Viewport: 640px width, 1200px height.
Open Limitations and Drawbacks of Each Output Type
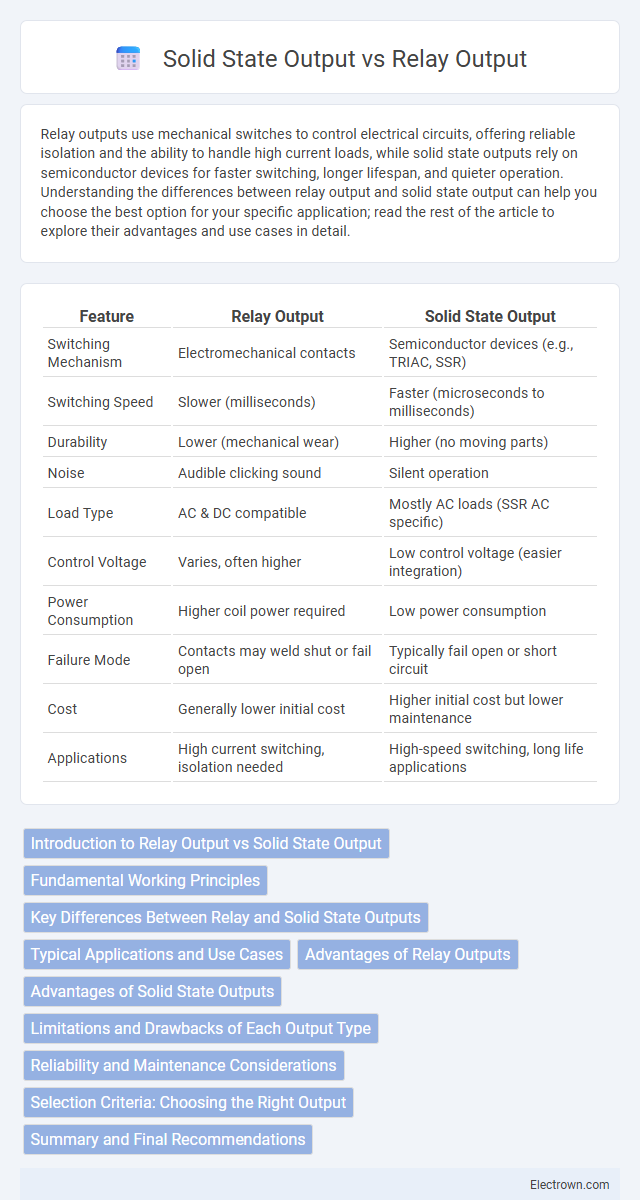tap(201, 1029)
